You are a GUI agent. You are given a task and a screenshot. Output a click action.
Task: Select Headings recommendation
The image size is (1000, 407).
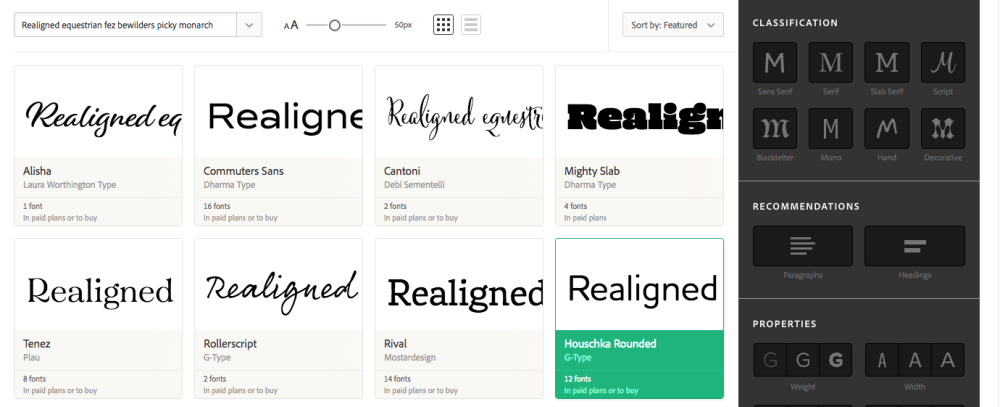(915, 246)
